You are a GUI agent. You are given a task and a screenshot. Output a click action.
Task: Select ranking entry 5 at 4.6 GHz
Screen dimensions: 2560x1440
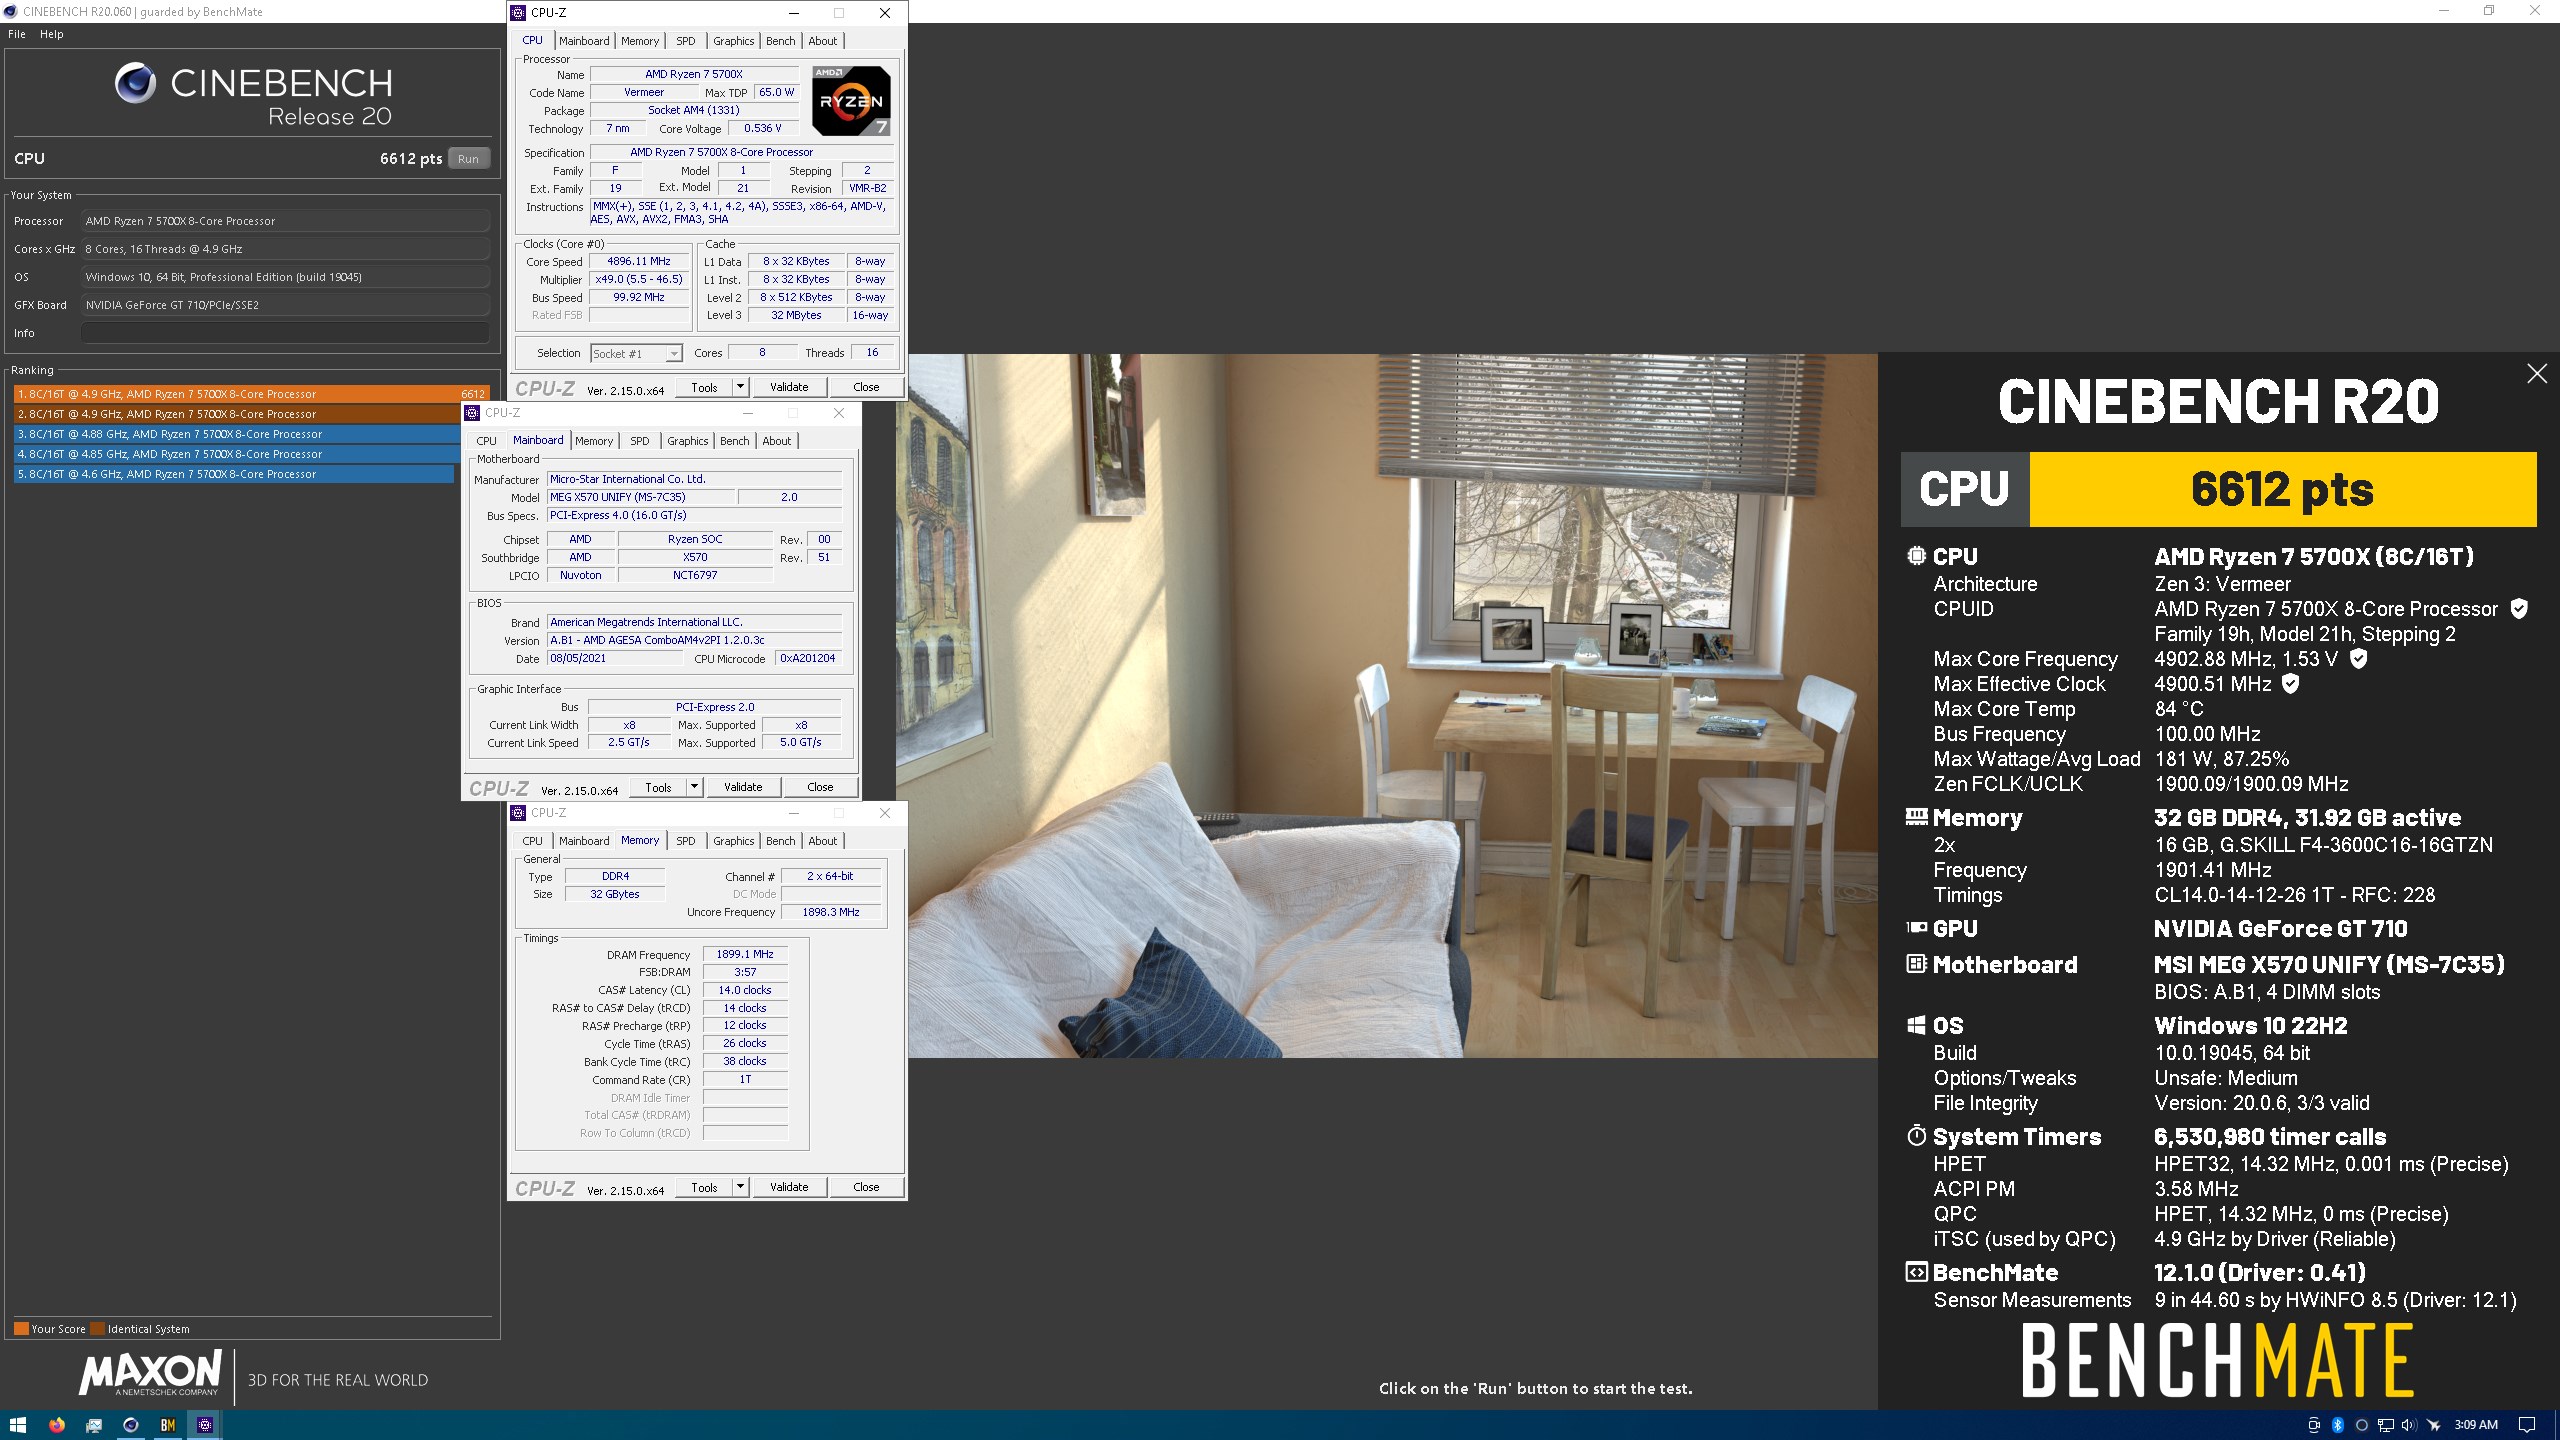pyautogui.click(x=234, y=474)
